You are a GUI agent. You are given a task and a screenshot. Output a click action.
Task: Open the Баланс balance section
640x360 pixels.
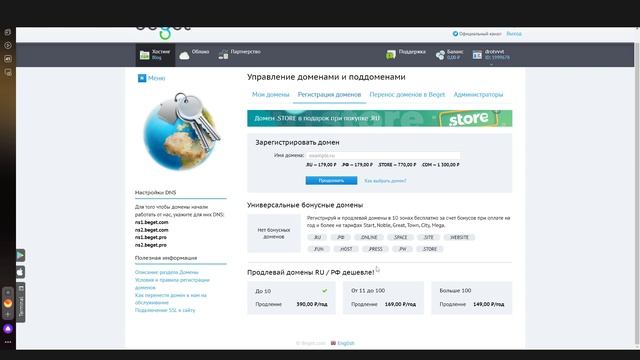[x=449, y=54]
